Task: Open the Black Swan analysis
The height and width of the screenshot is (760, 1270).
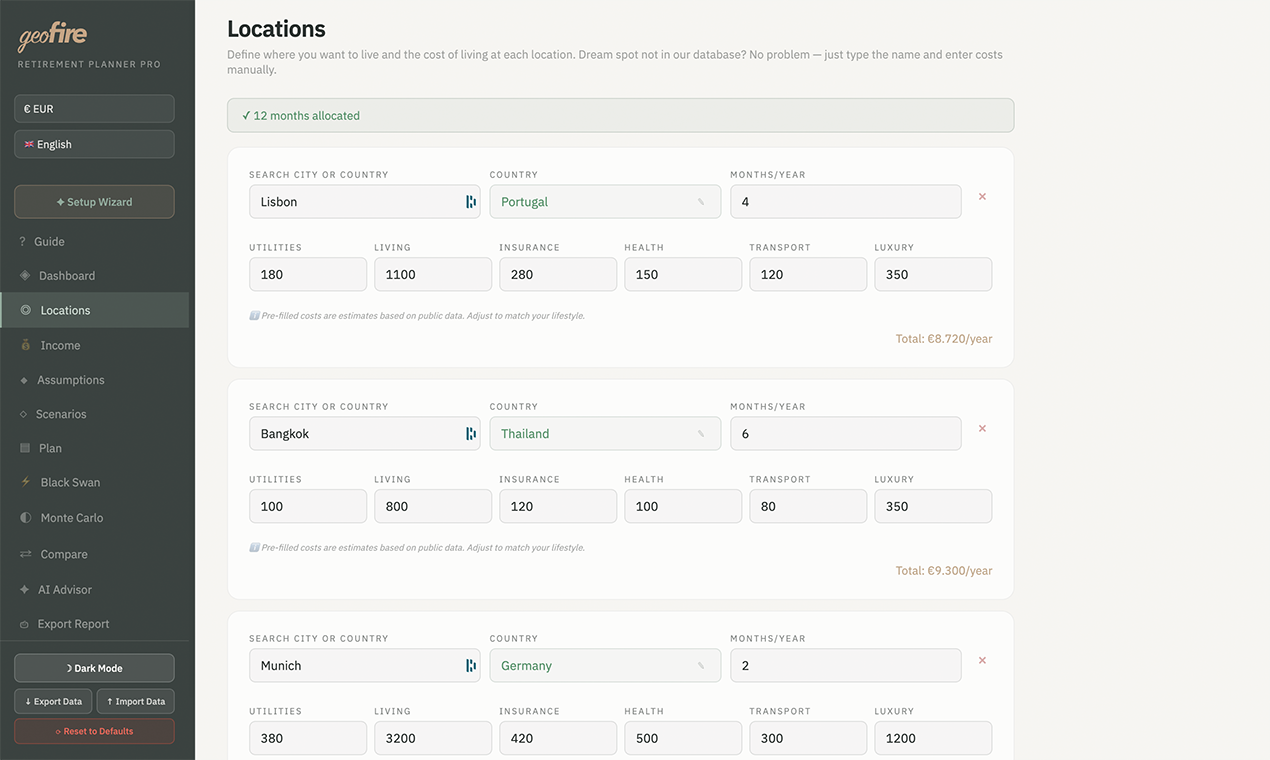Action: [67, 481]
